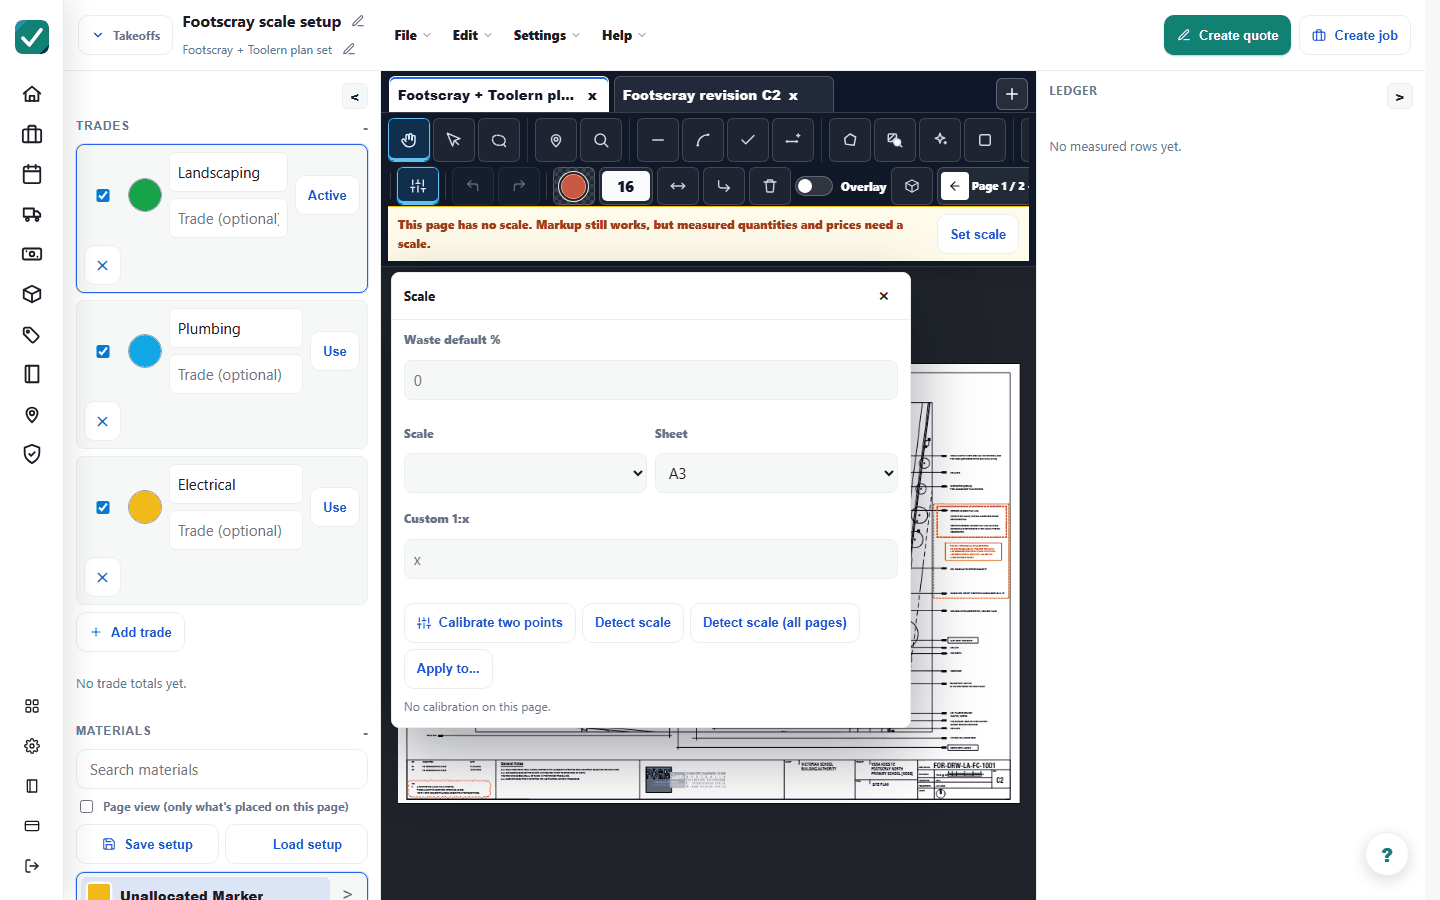Click the Search materials field
The height and width of the screenshot is (900, 1440).
point(222,769)
